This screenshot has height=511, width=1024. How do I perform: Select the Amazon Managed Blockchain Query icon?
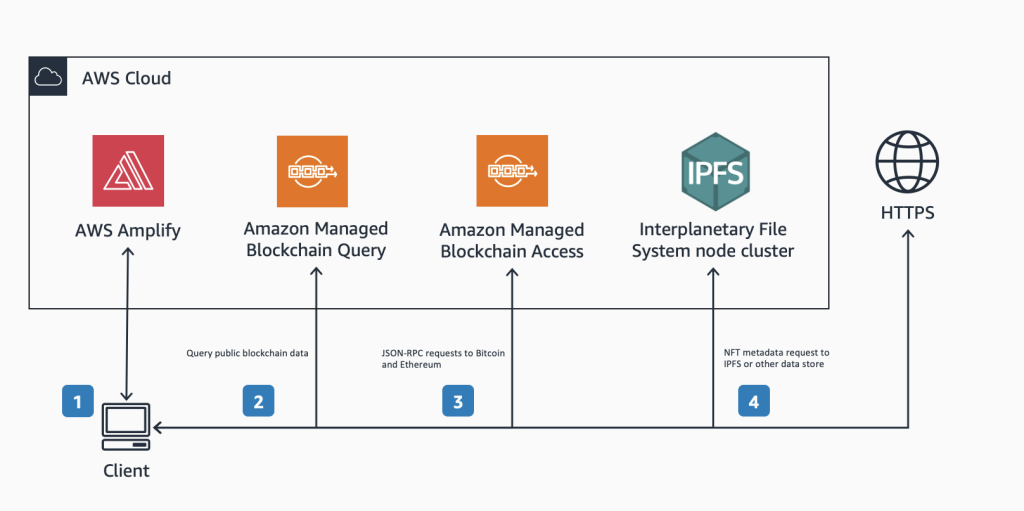(x=312, y=171)
